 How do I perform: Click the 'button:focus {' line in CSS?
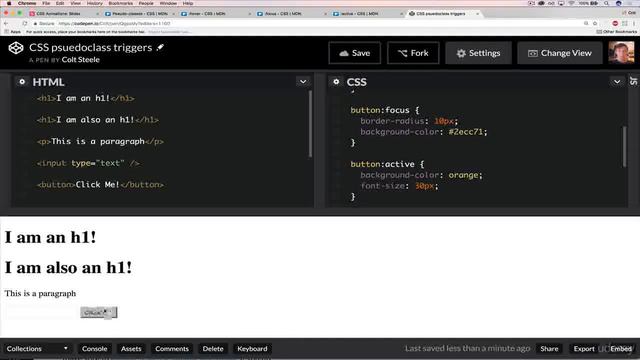point(384,110)
